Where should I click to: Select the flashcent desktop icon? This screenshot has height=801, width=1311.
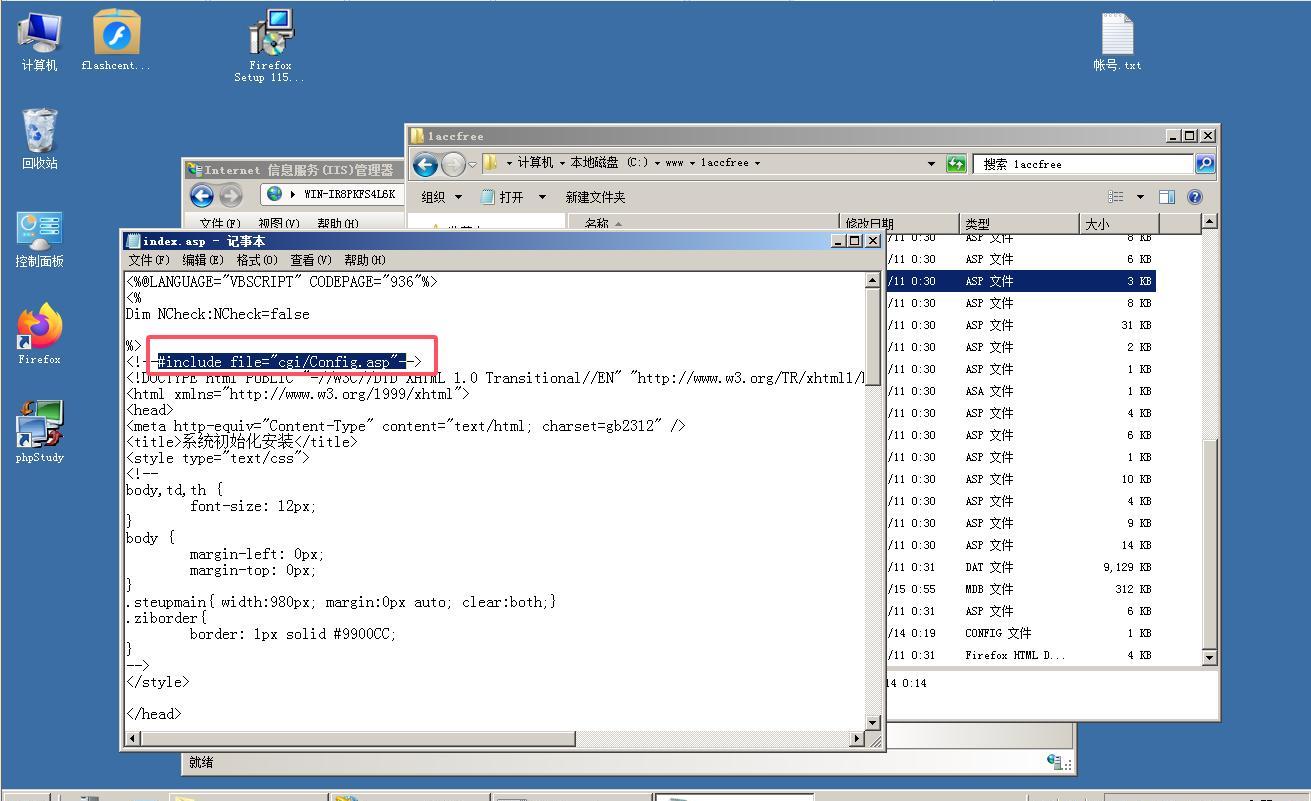pos(116,42)
